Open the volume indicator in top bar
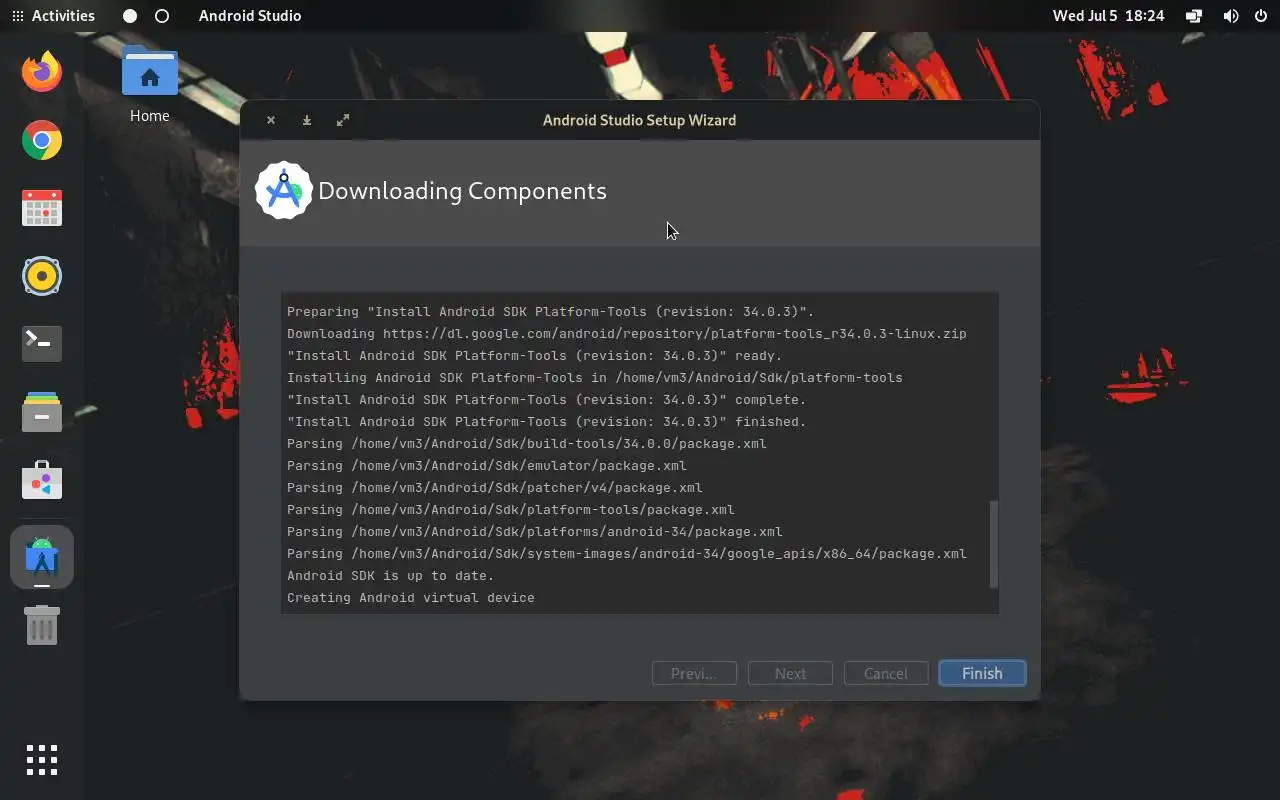The image size is (1280, 800). coord(1231,16)
